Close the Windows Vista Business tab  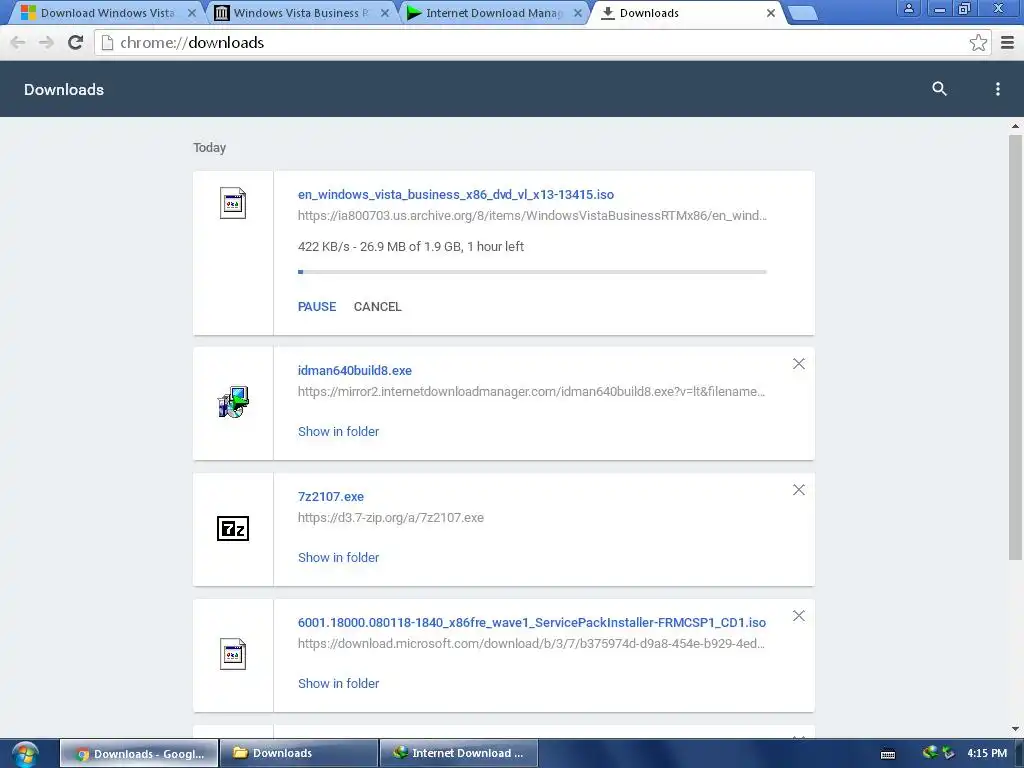coord(385,13)
